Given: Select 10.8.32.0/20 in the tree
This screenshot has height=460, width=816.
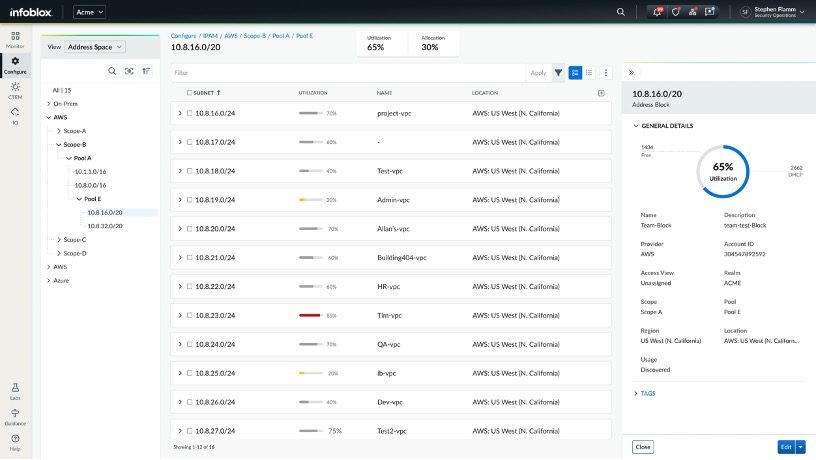Looking at the screenshot, I should (x=105, y=226).
